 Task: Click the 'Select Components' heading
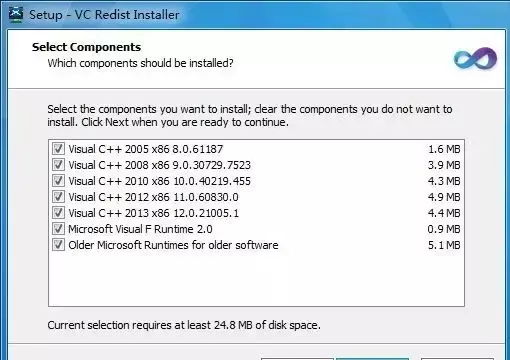pos(86,47)
